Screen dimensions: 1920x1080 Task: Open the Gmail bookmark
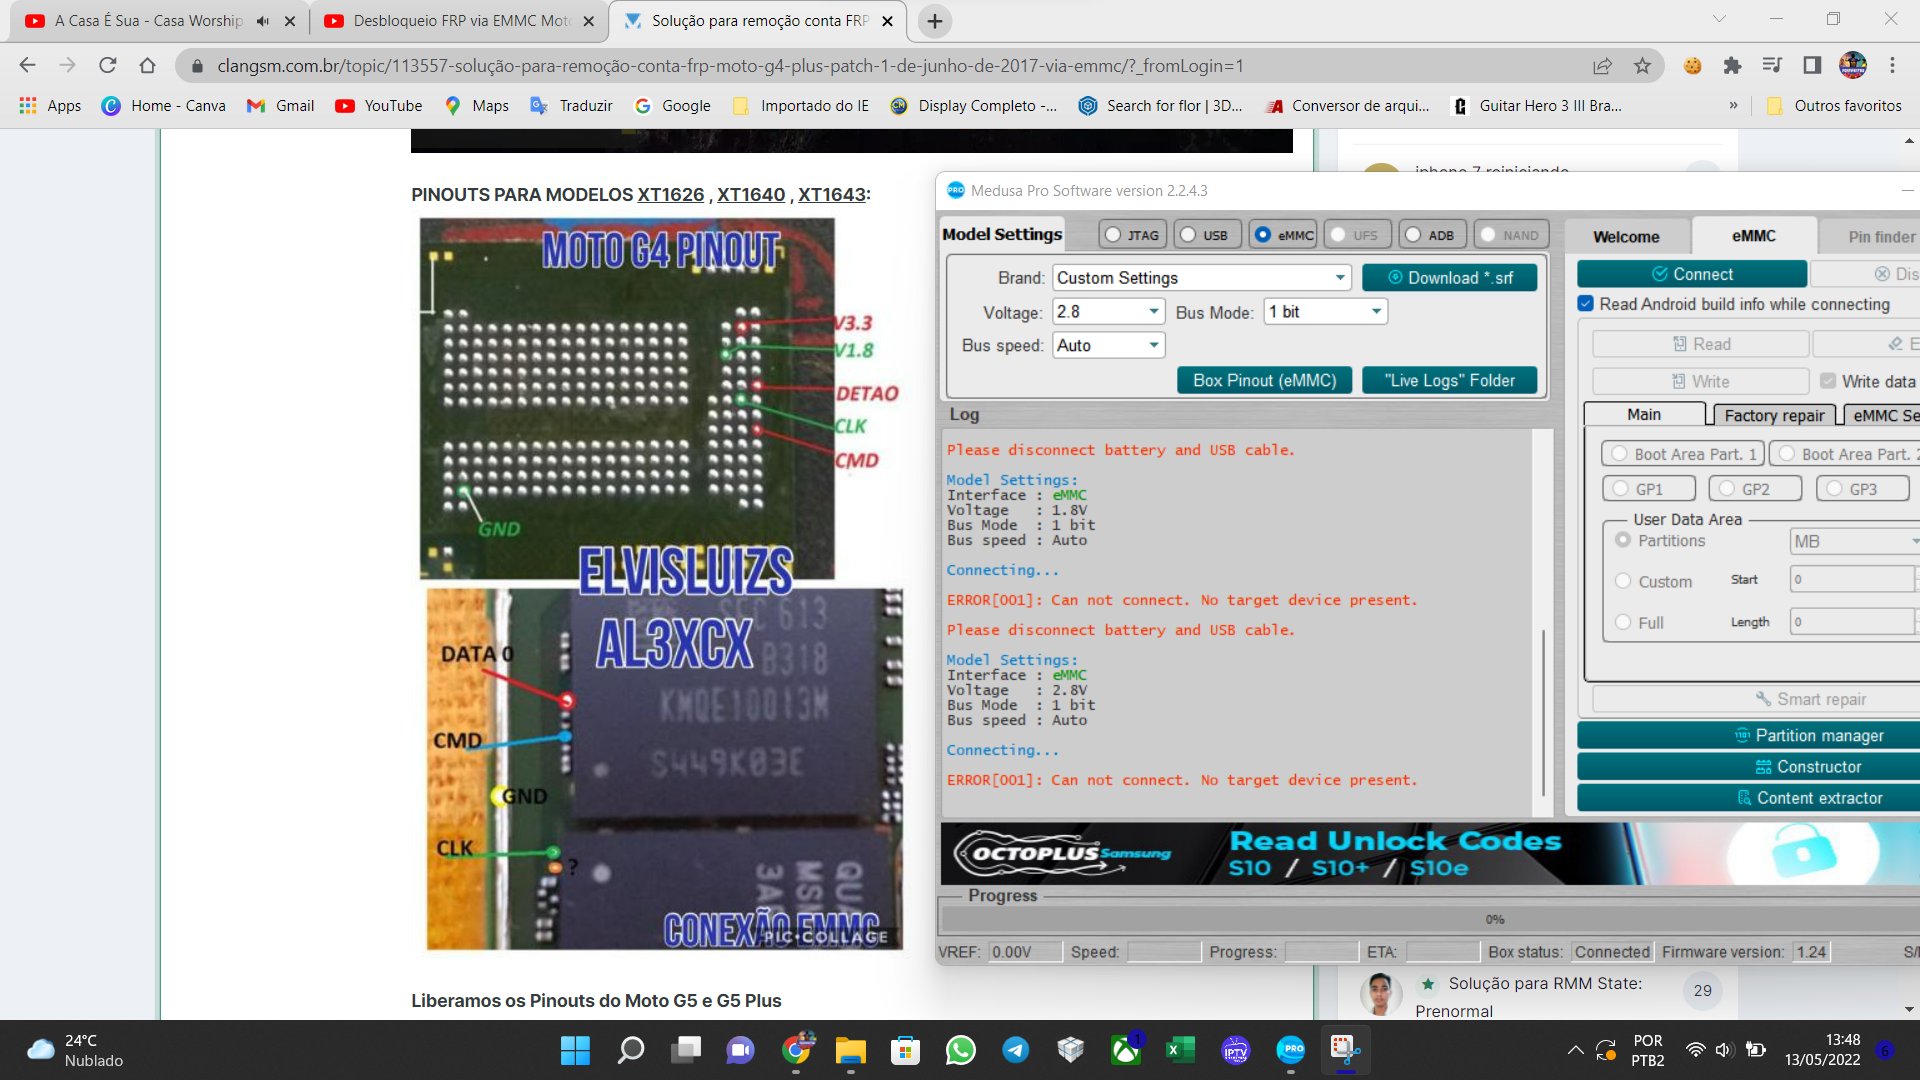pos(281,106)
